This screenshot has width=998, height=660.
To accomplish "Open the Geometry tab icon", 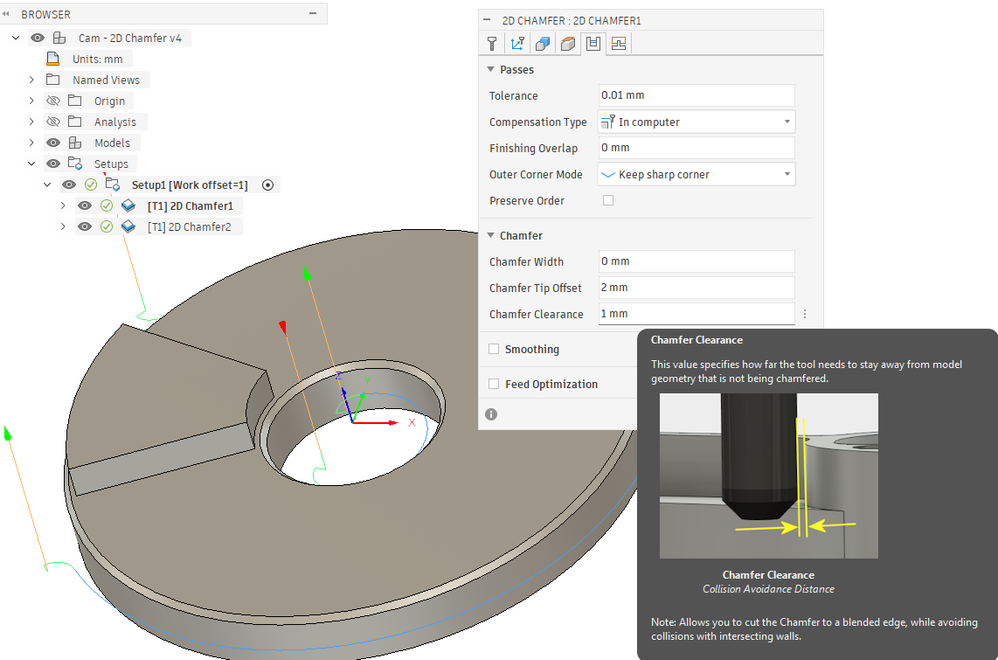I will pyautogui.click(x=543, y=43).
